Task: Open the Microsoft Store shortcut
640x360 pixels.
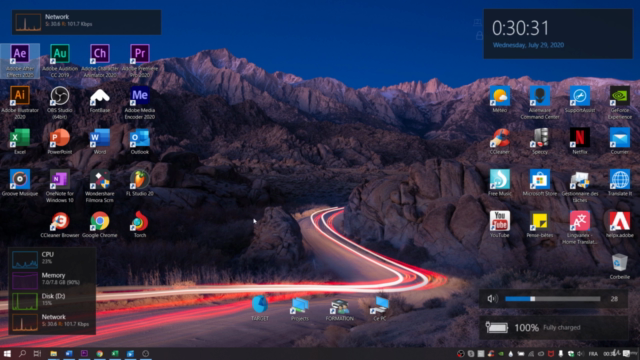Action: pyautogui.click(x=540, y=182)
